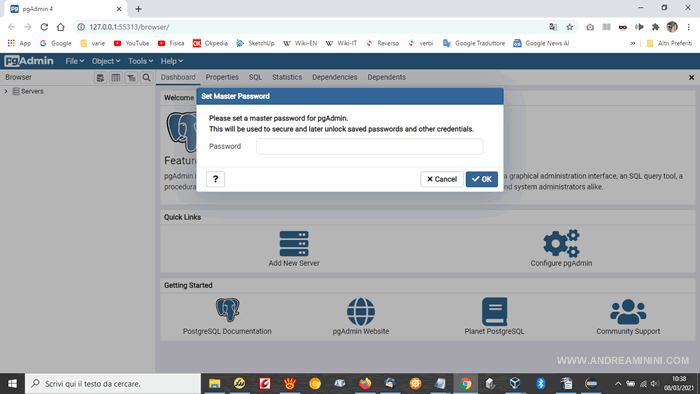Open the Okpedia bookmark
Screen dimensions: 700x394
[x=210, y=43]
